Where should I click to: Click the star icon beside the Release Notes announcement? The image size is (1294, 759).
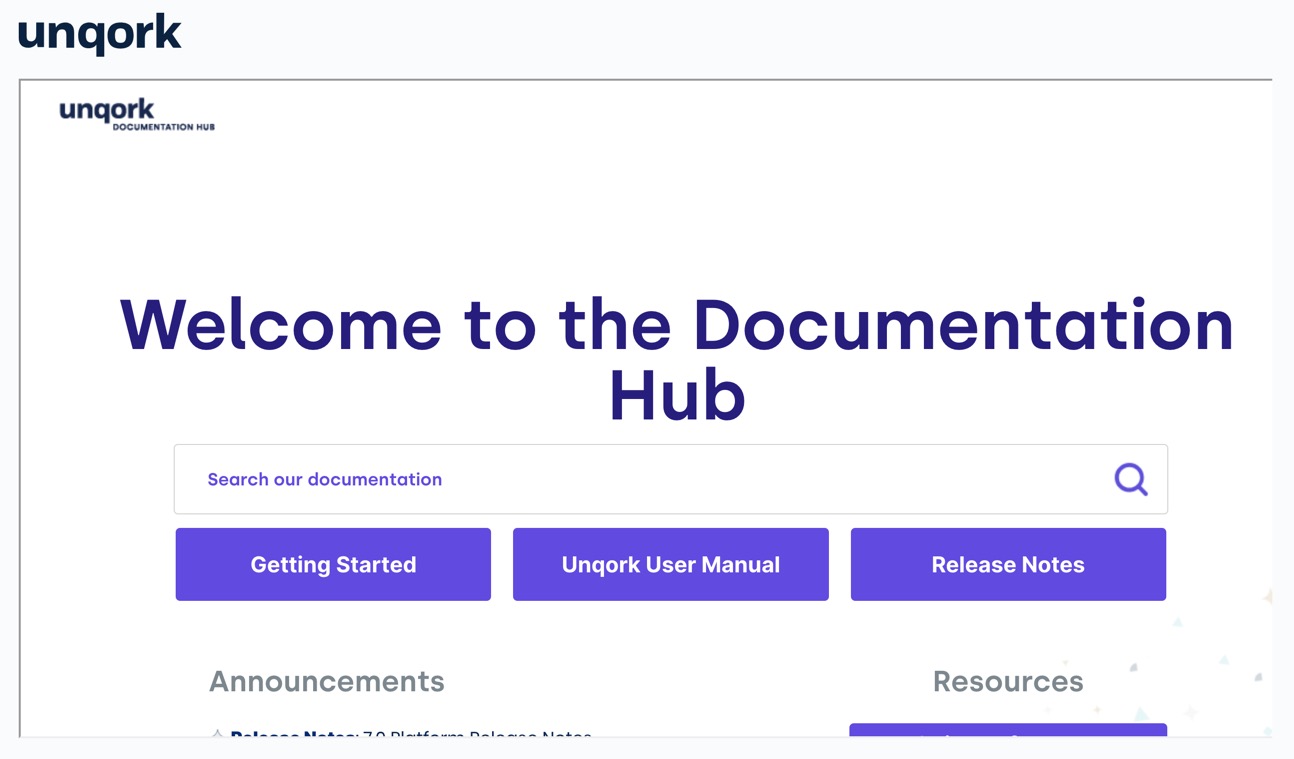[217, 734]
